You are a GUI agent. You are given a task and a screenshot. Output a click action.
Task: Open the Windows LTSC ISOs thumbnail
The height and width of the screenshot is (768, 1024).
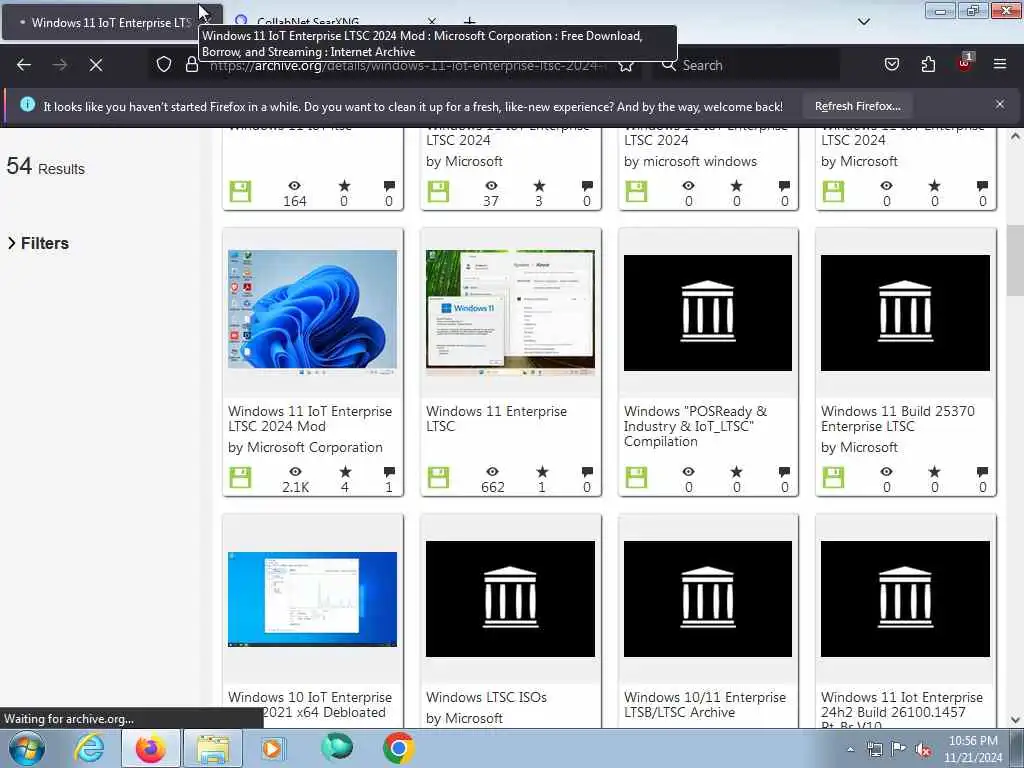[x=510, y=598]
